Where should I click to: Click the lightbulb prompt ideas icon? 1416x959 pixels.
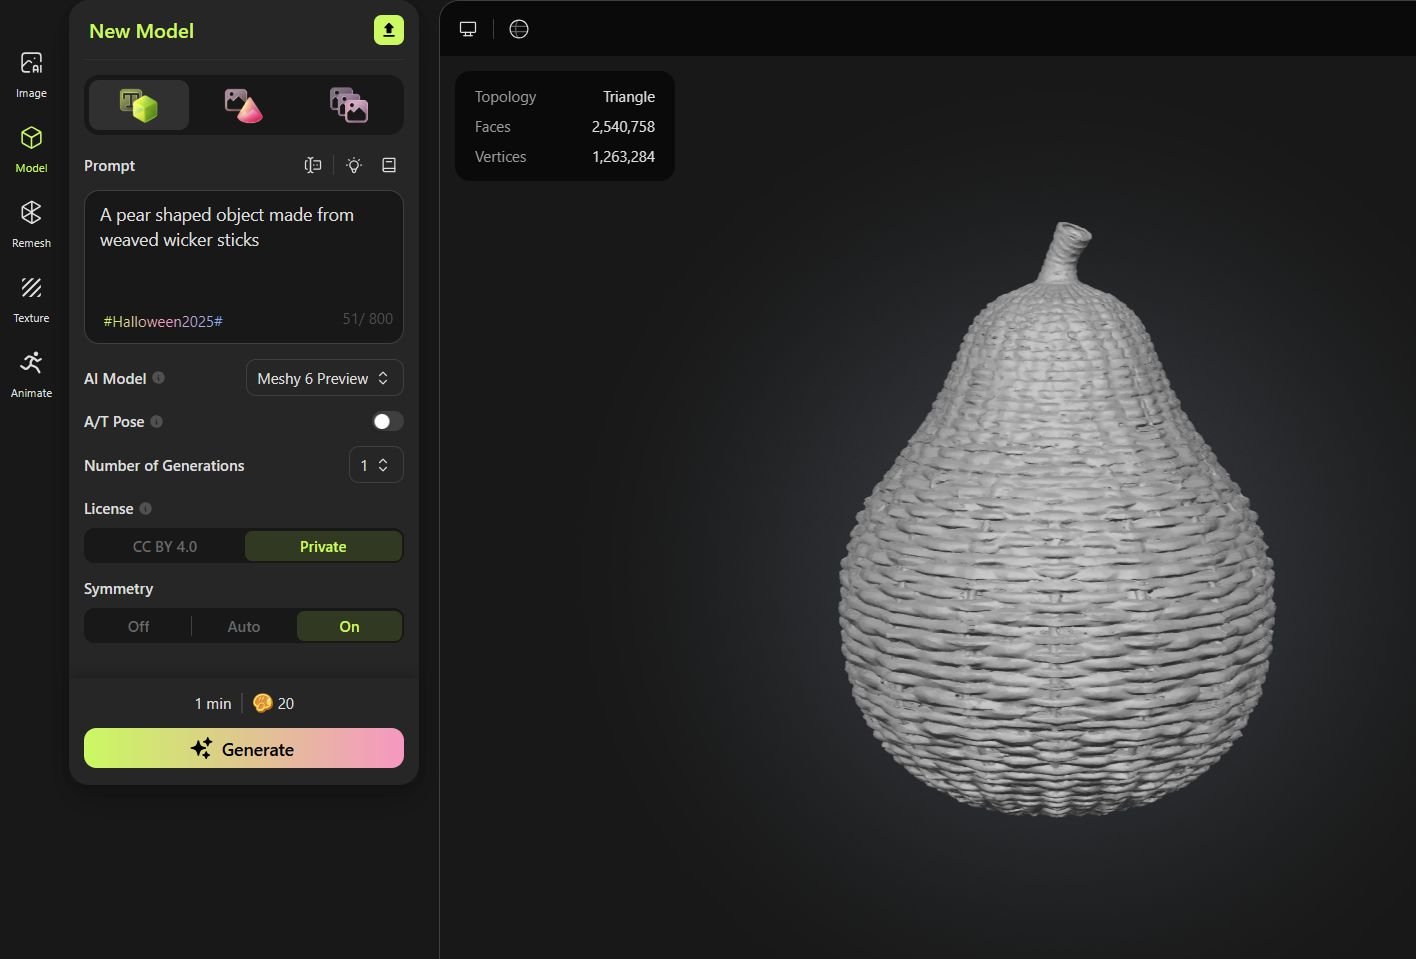pyautogui.click(x=354, y=165)
